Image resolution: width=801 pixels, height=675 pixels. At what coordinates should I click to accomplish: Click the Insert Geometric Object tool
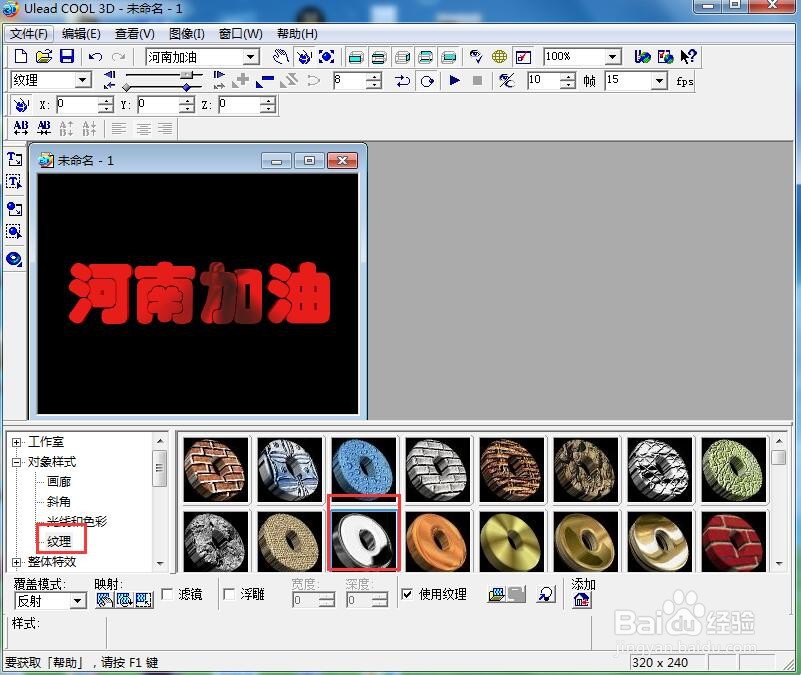[x=14, y=259]
